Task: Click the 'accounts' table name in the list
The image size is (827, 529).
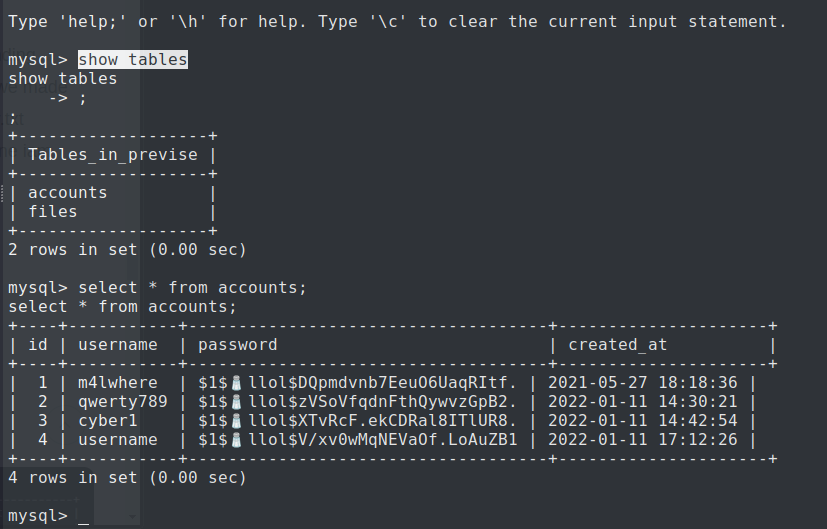Action: [x=67, y=193]
